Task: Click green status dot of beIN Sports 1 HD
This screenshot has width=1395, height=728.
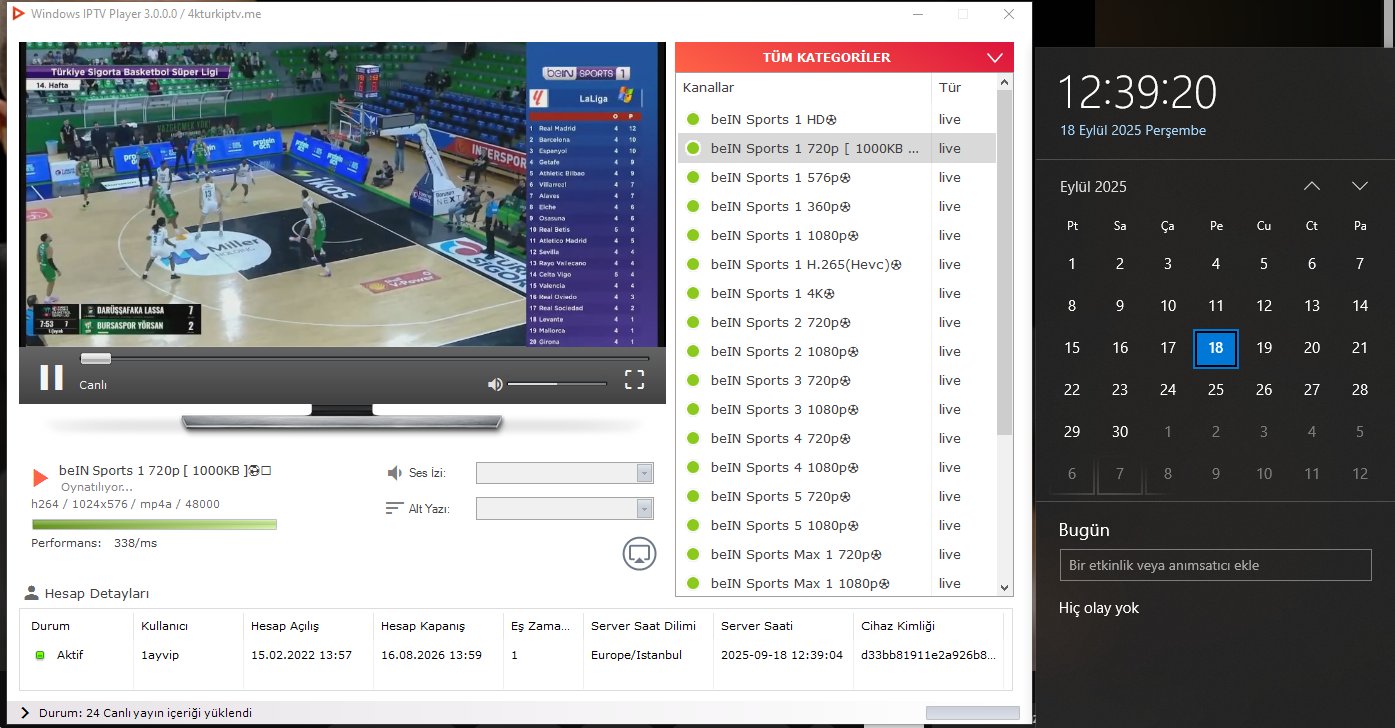Action: (692, 120)
